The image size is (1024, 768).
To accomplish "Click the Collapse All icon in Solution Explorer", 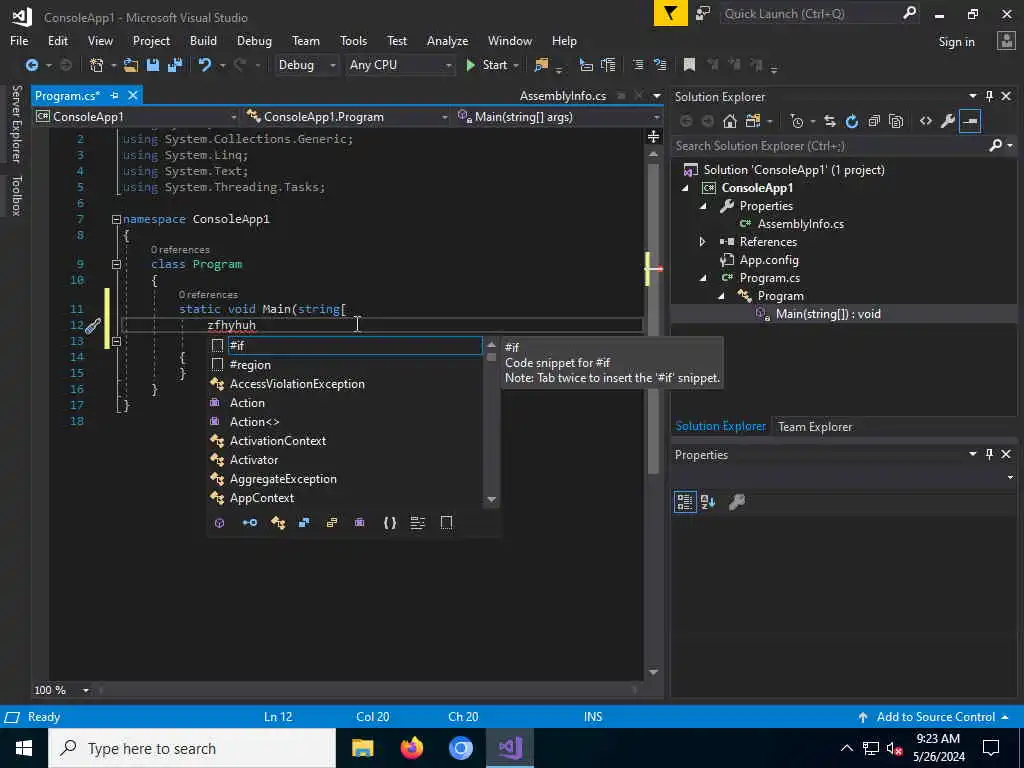I will (x=874, y=121).
